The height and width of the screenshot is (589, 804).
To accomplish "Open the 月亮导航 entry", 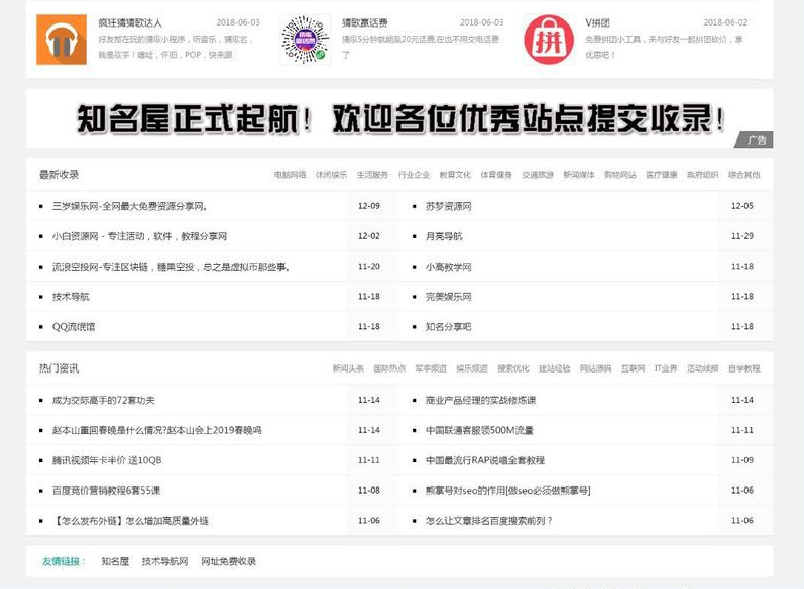I will point(443,237).
